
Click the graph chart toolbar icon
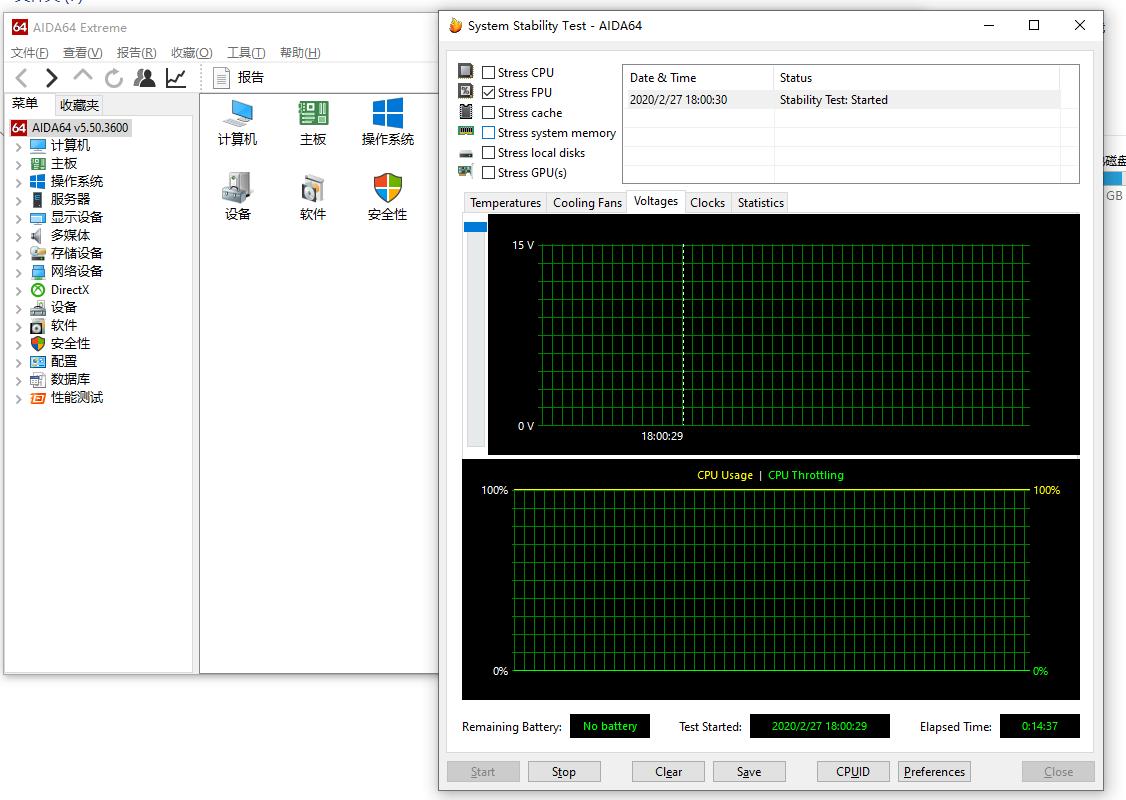click(x=176, y=78)
